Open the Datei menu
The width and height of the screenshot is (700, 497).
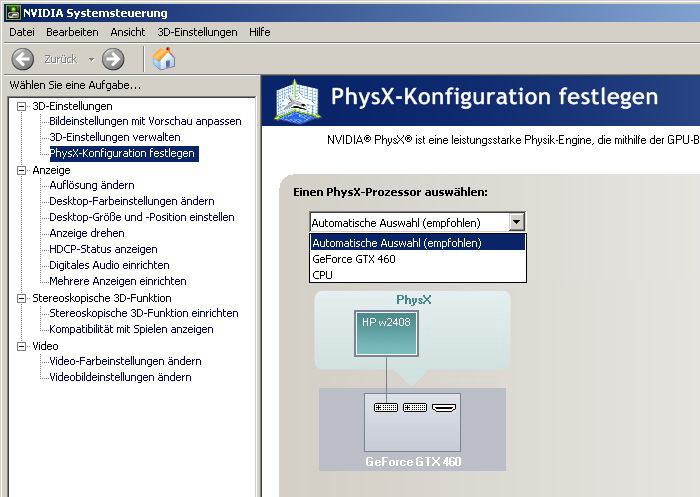(22, 32)
